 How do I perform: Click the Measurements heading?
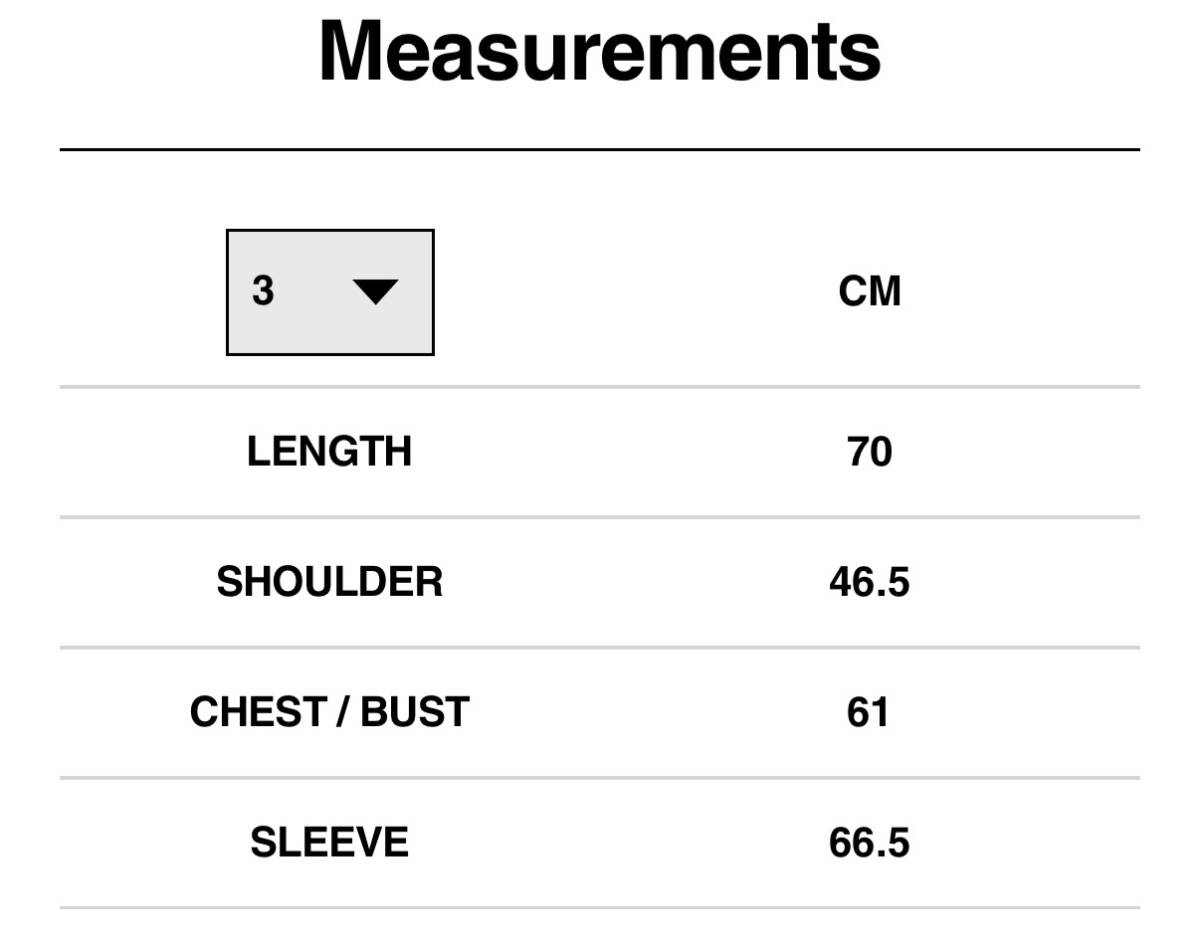click(x=600, y=50)
